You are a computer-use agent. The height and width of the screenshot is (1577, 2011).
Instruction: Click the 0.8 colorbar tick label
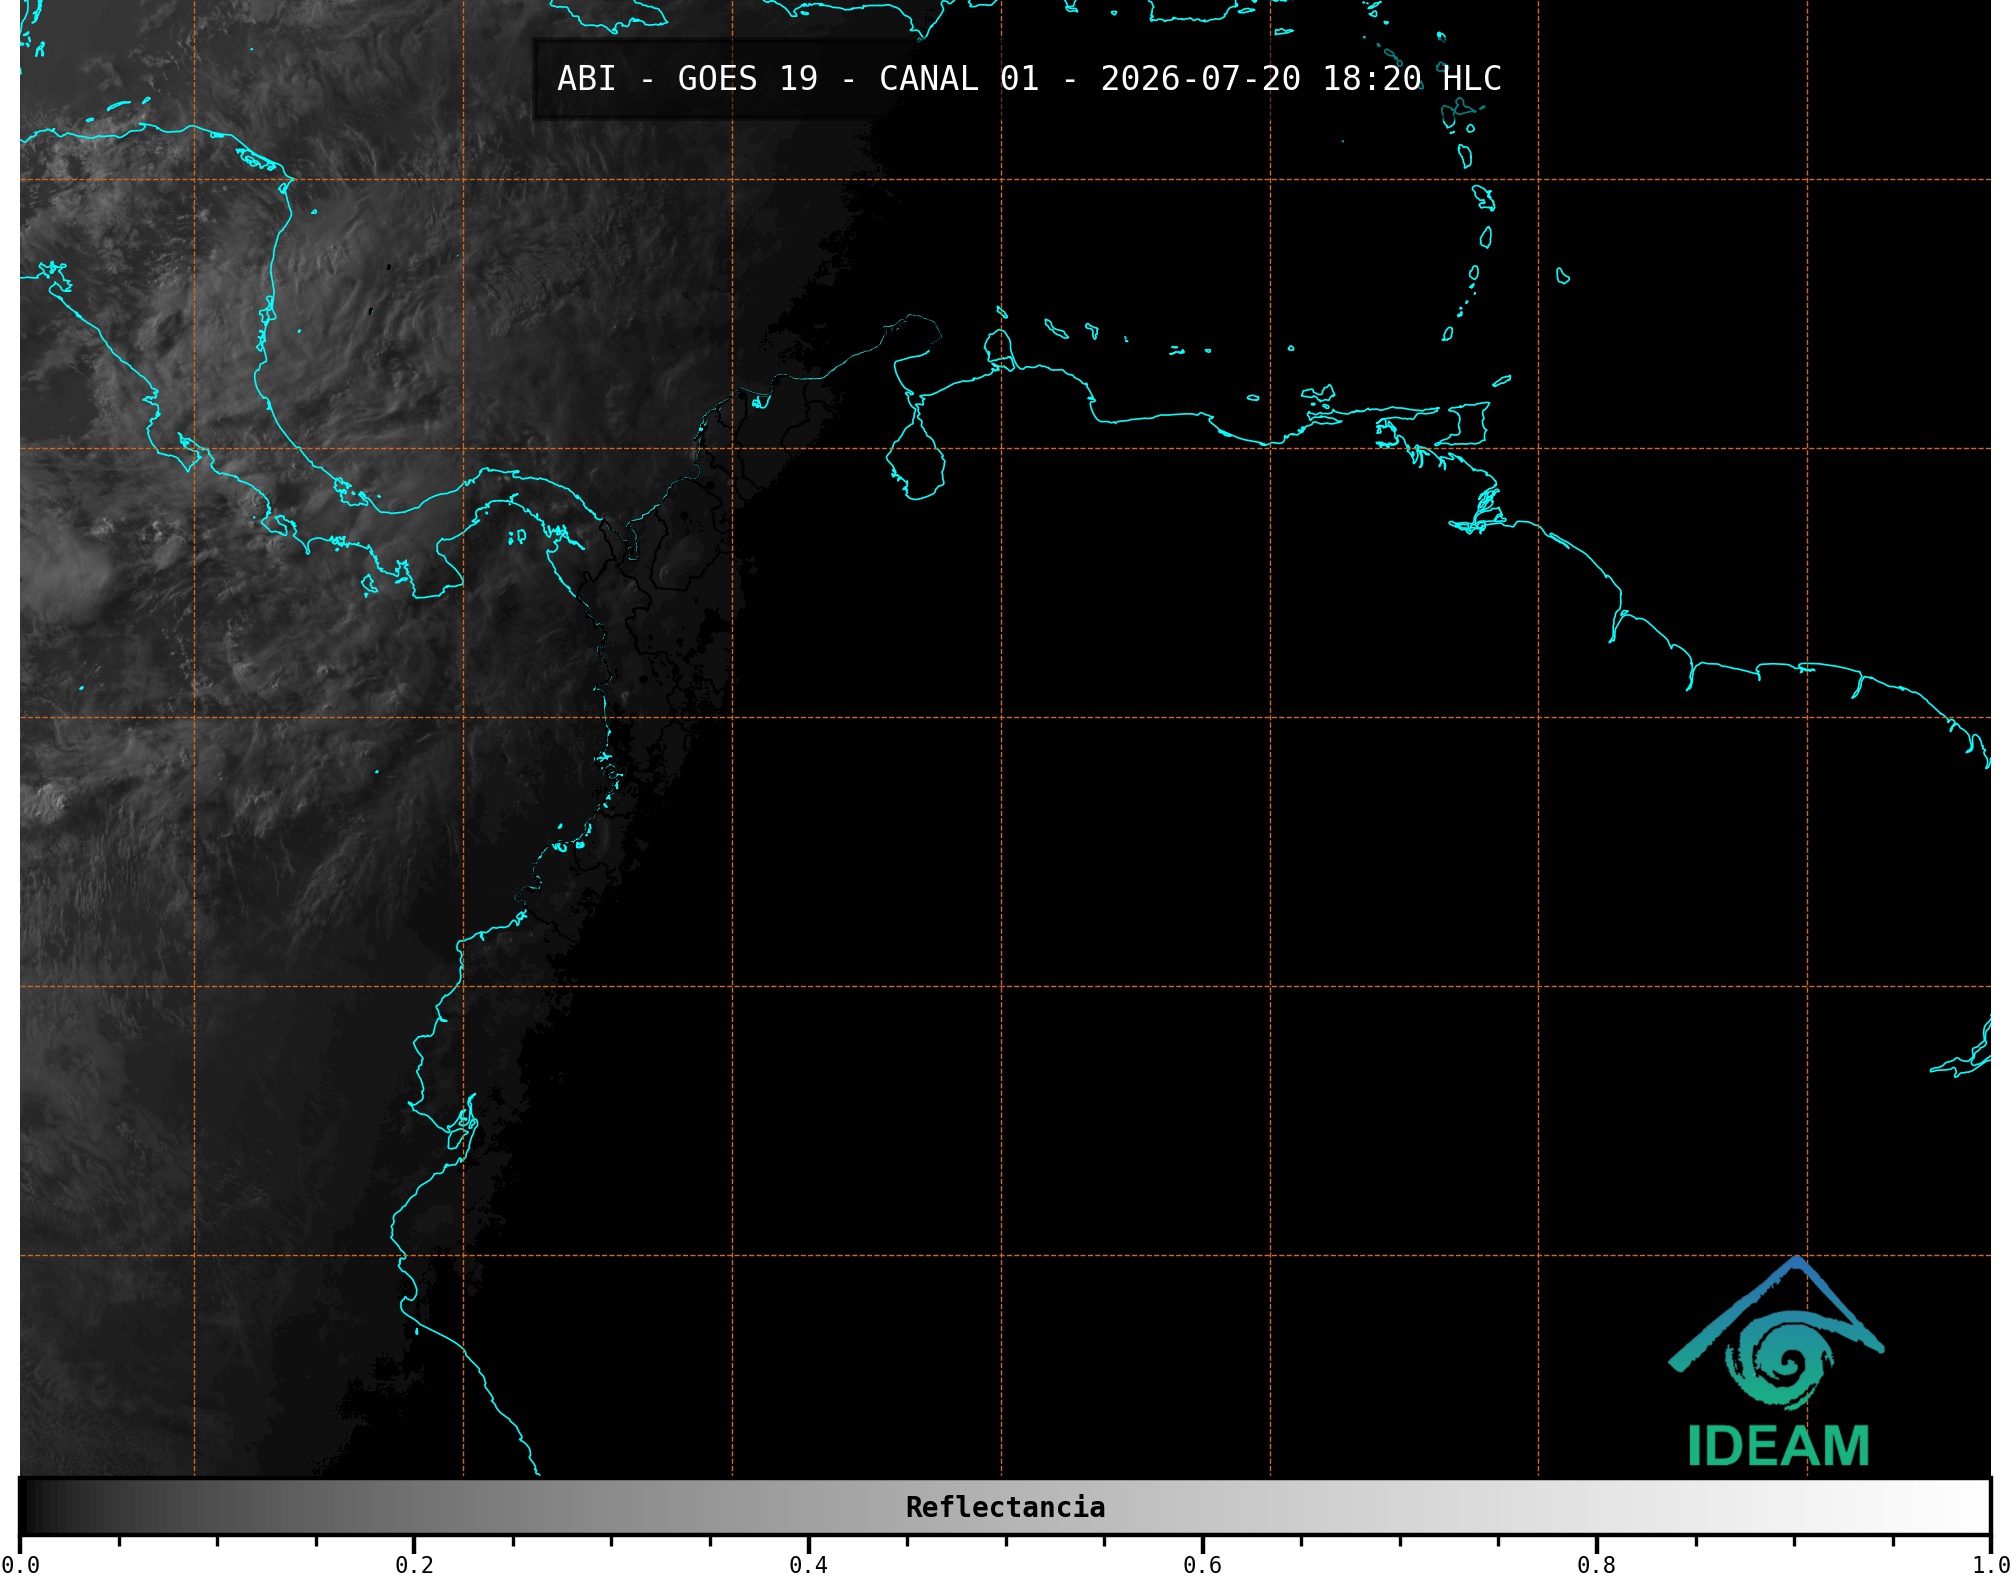(x=1596, y=1565)
